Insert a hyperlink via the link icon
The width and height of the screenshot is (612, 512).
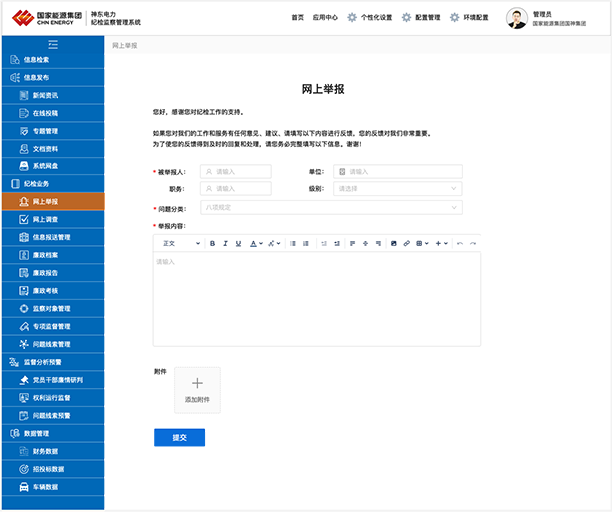click(407, 244)
